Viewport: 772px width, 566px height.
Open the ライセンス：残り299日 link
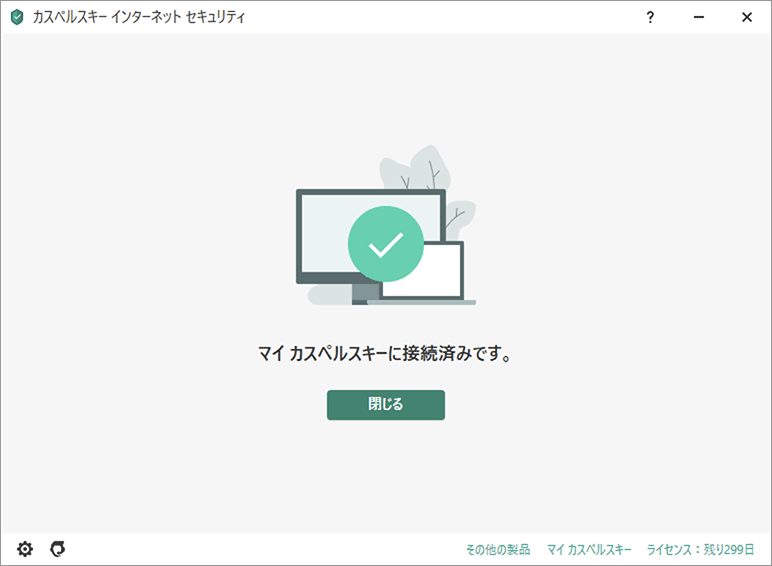(x=700, y=549)
